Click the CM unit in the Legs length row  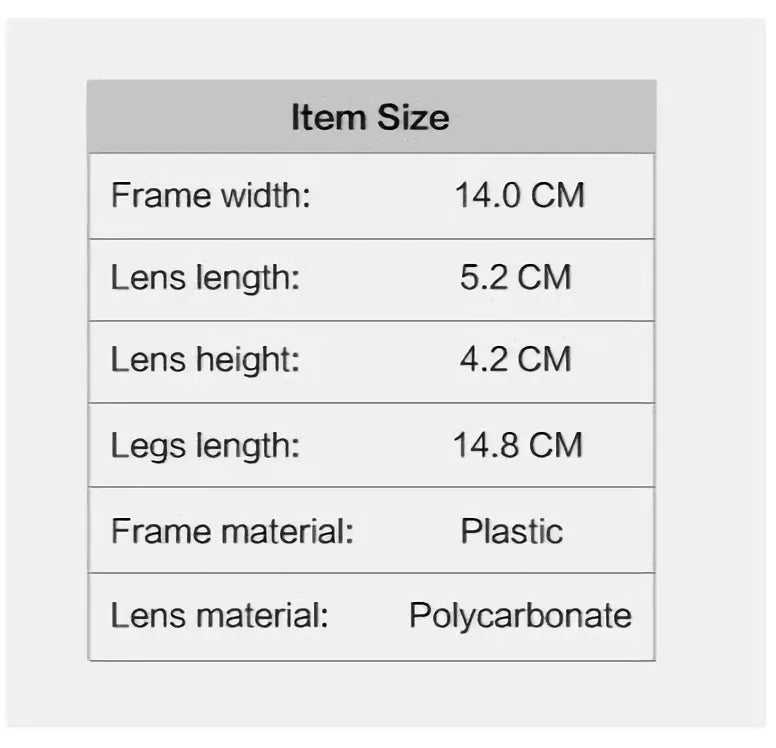(557, 444)
